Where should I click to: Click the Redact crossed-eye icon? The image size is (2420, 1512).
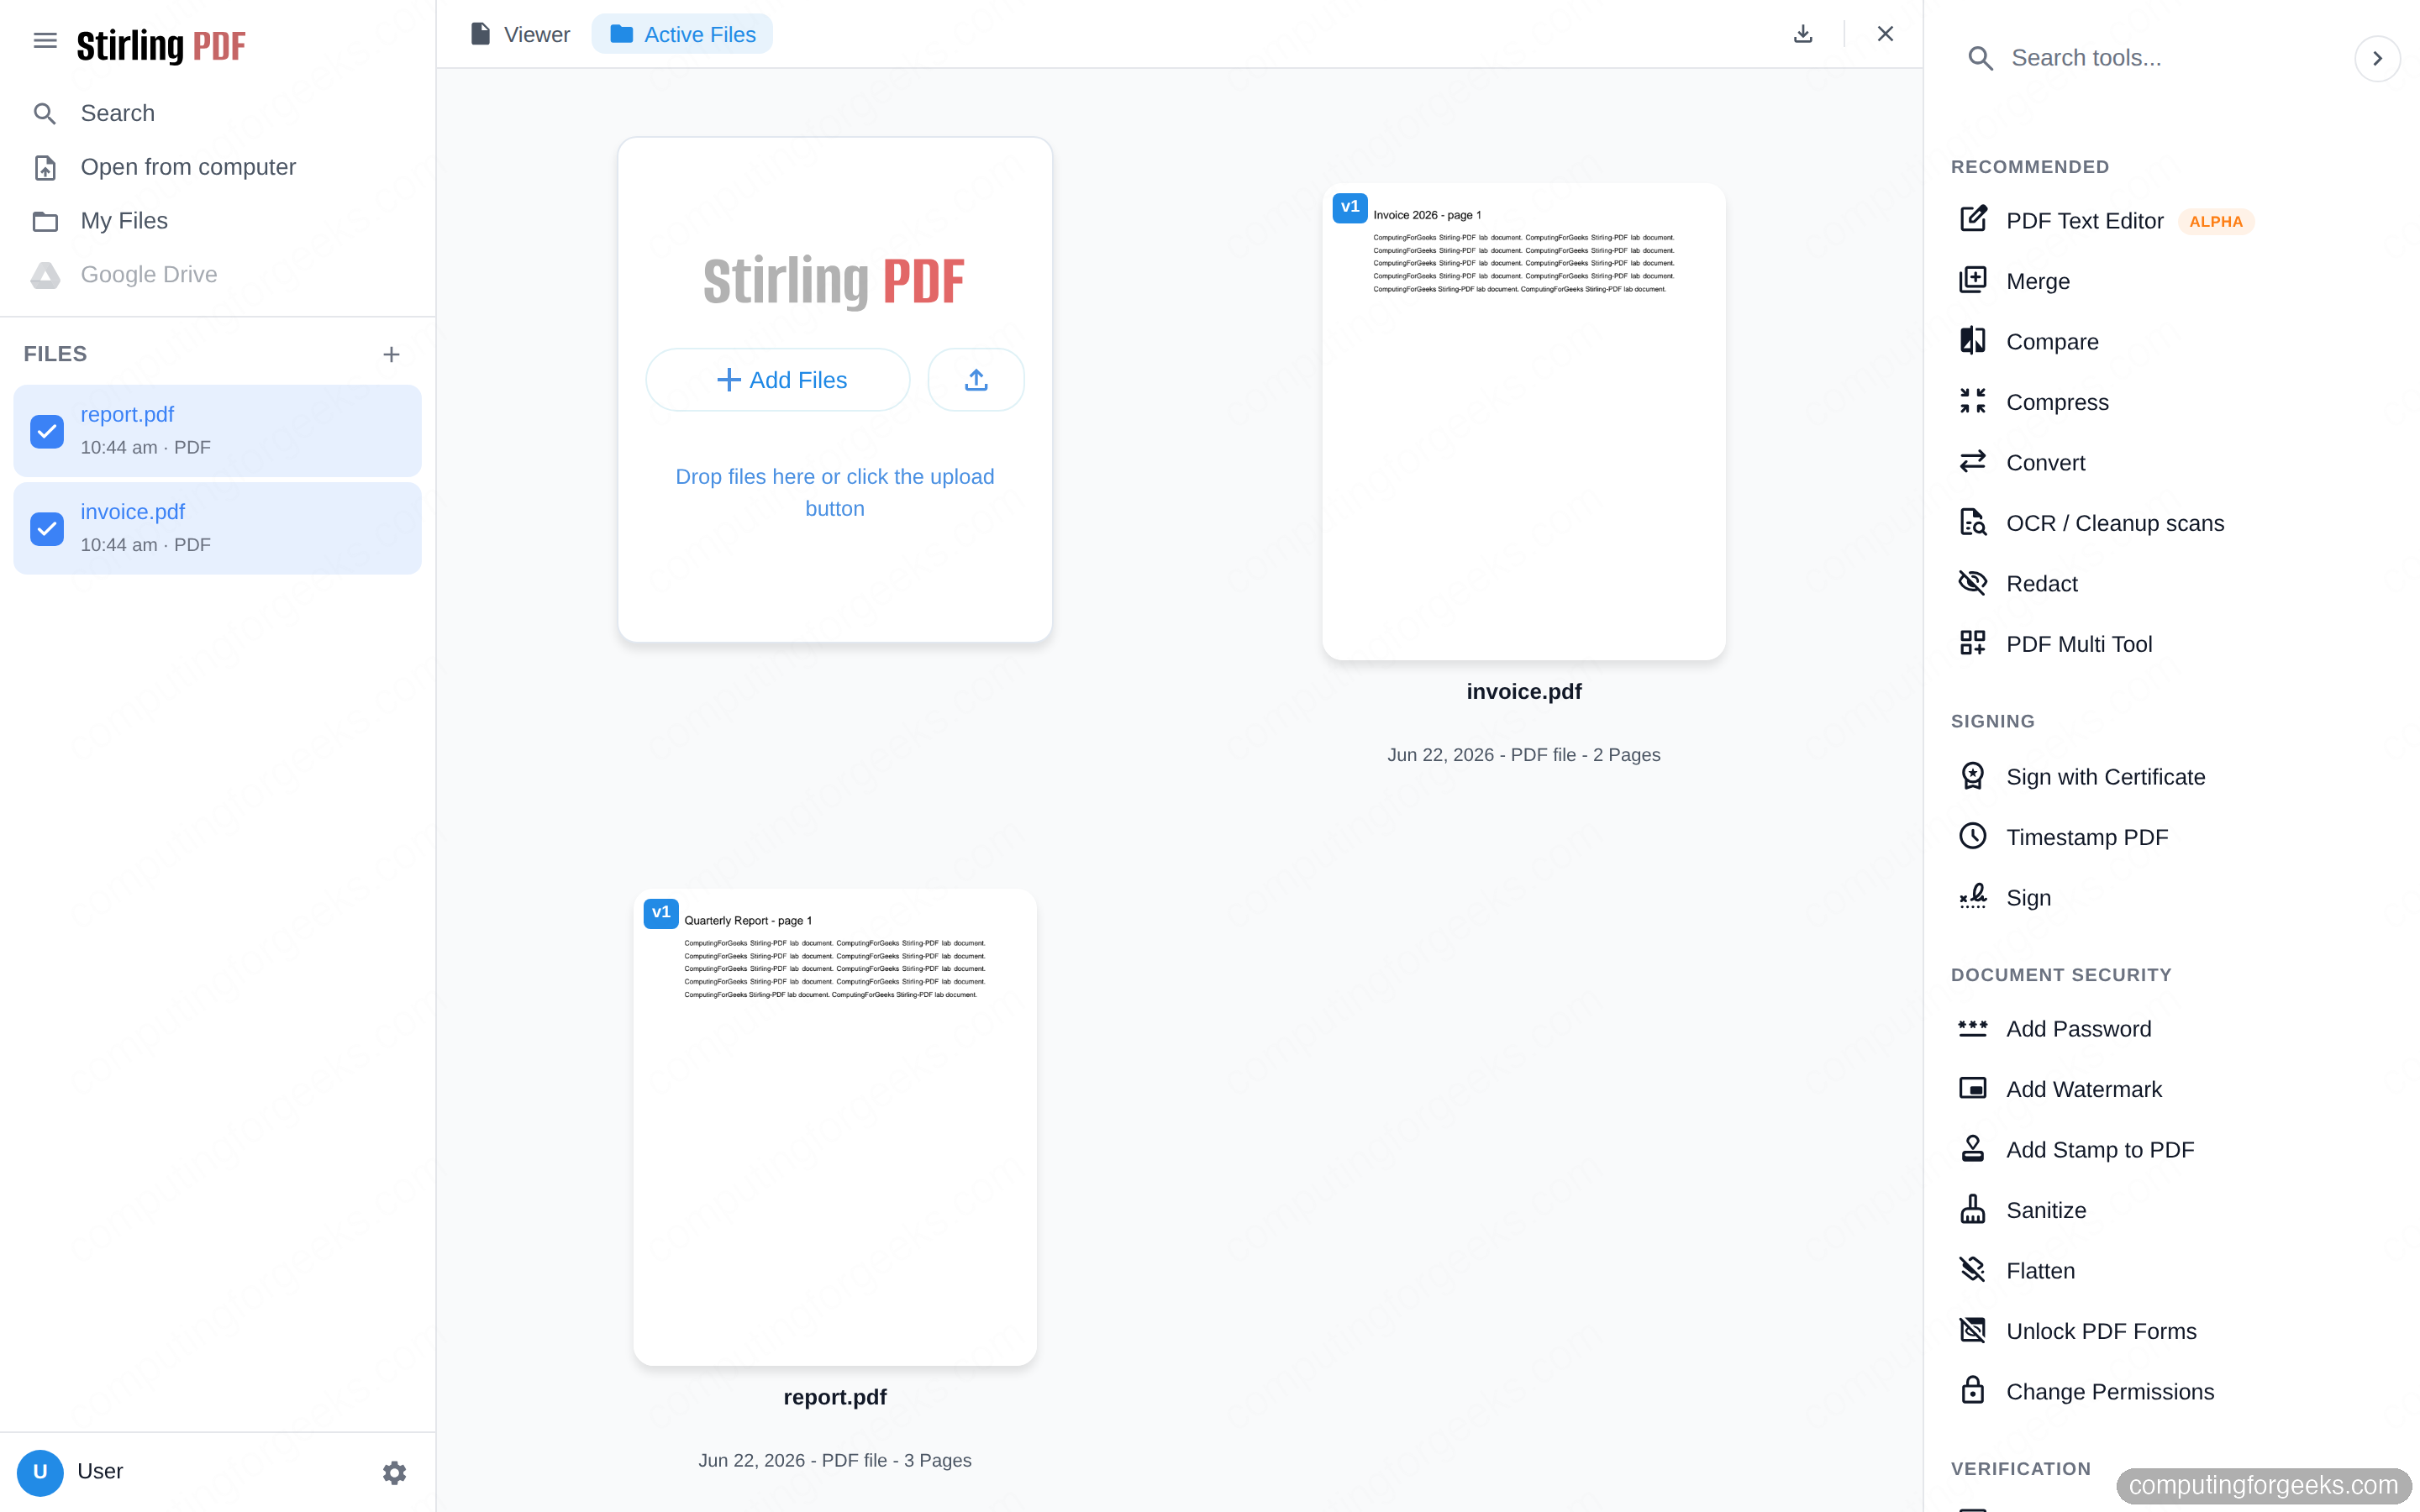pos(1973,583)
